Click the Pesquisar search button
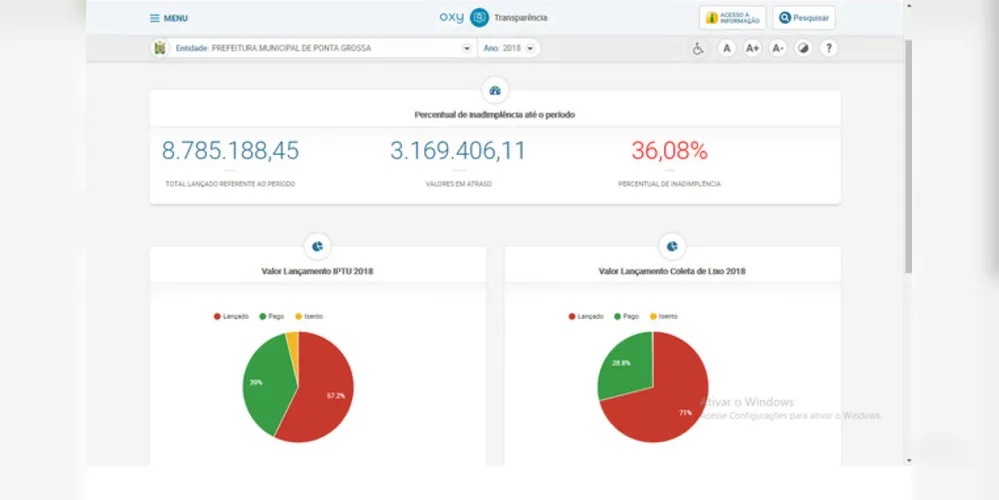 pyautogui.click(x=803, y=18)
